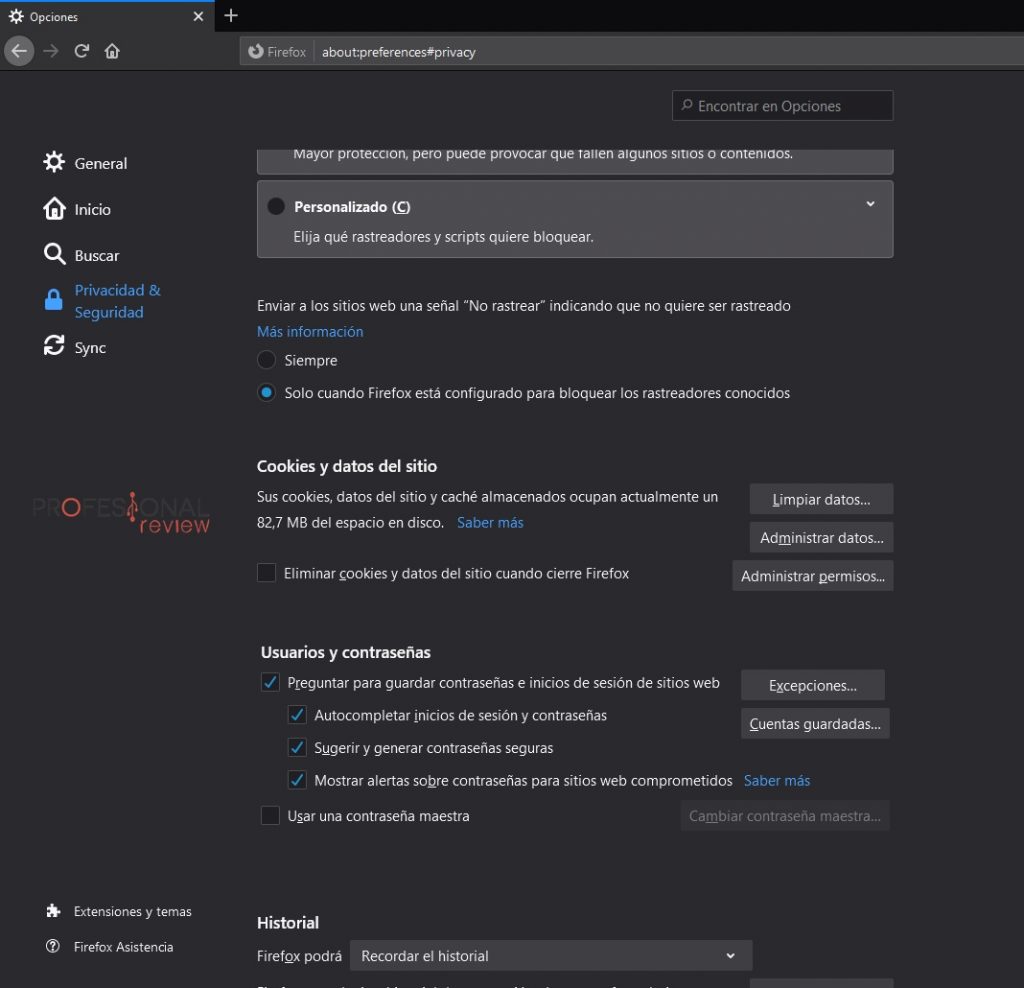Click the search magnifier in Encontrar field
Image resolution: width=1024 pixels, height=988 pixels.
(x=686, y=104)
